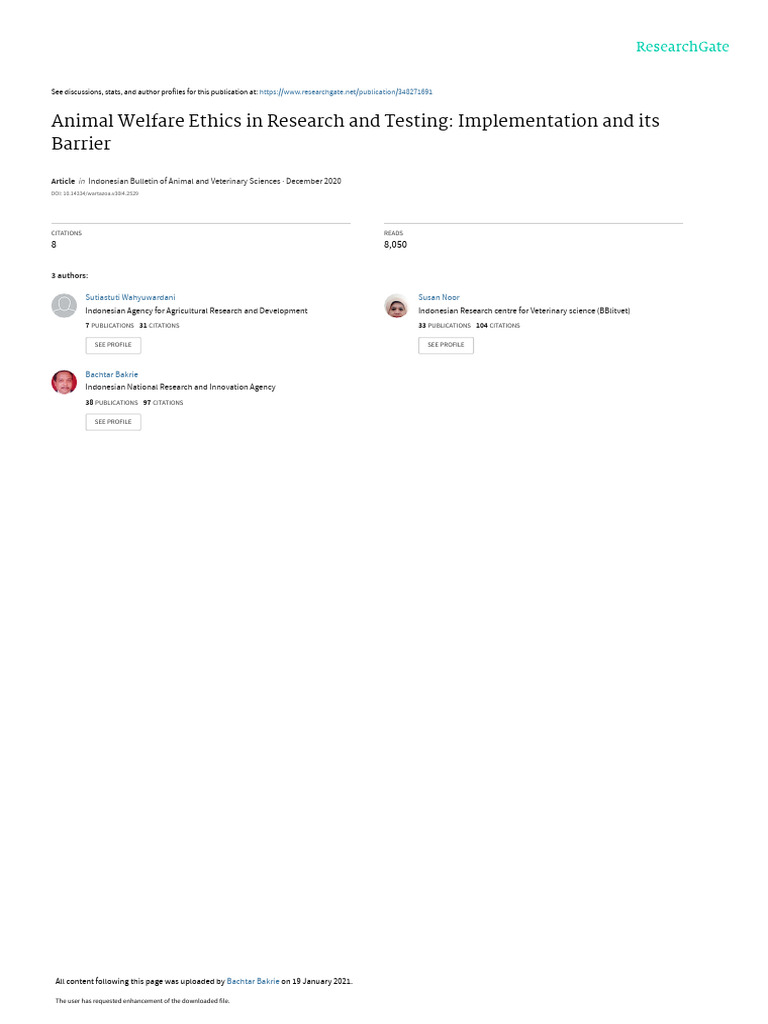
Task: Open the researchgate.net publication URL link
Action: [345, 92]
